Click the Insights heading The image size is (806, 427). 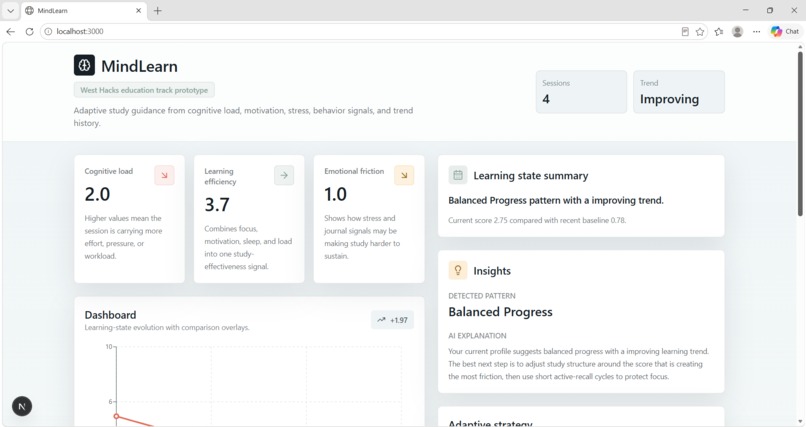tap(492, 271)
